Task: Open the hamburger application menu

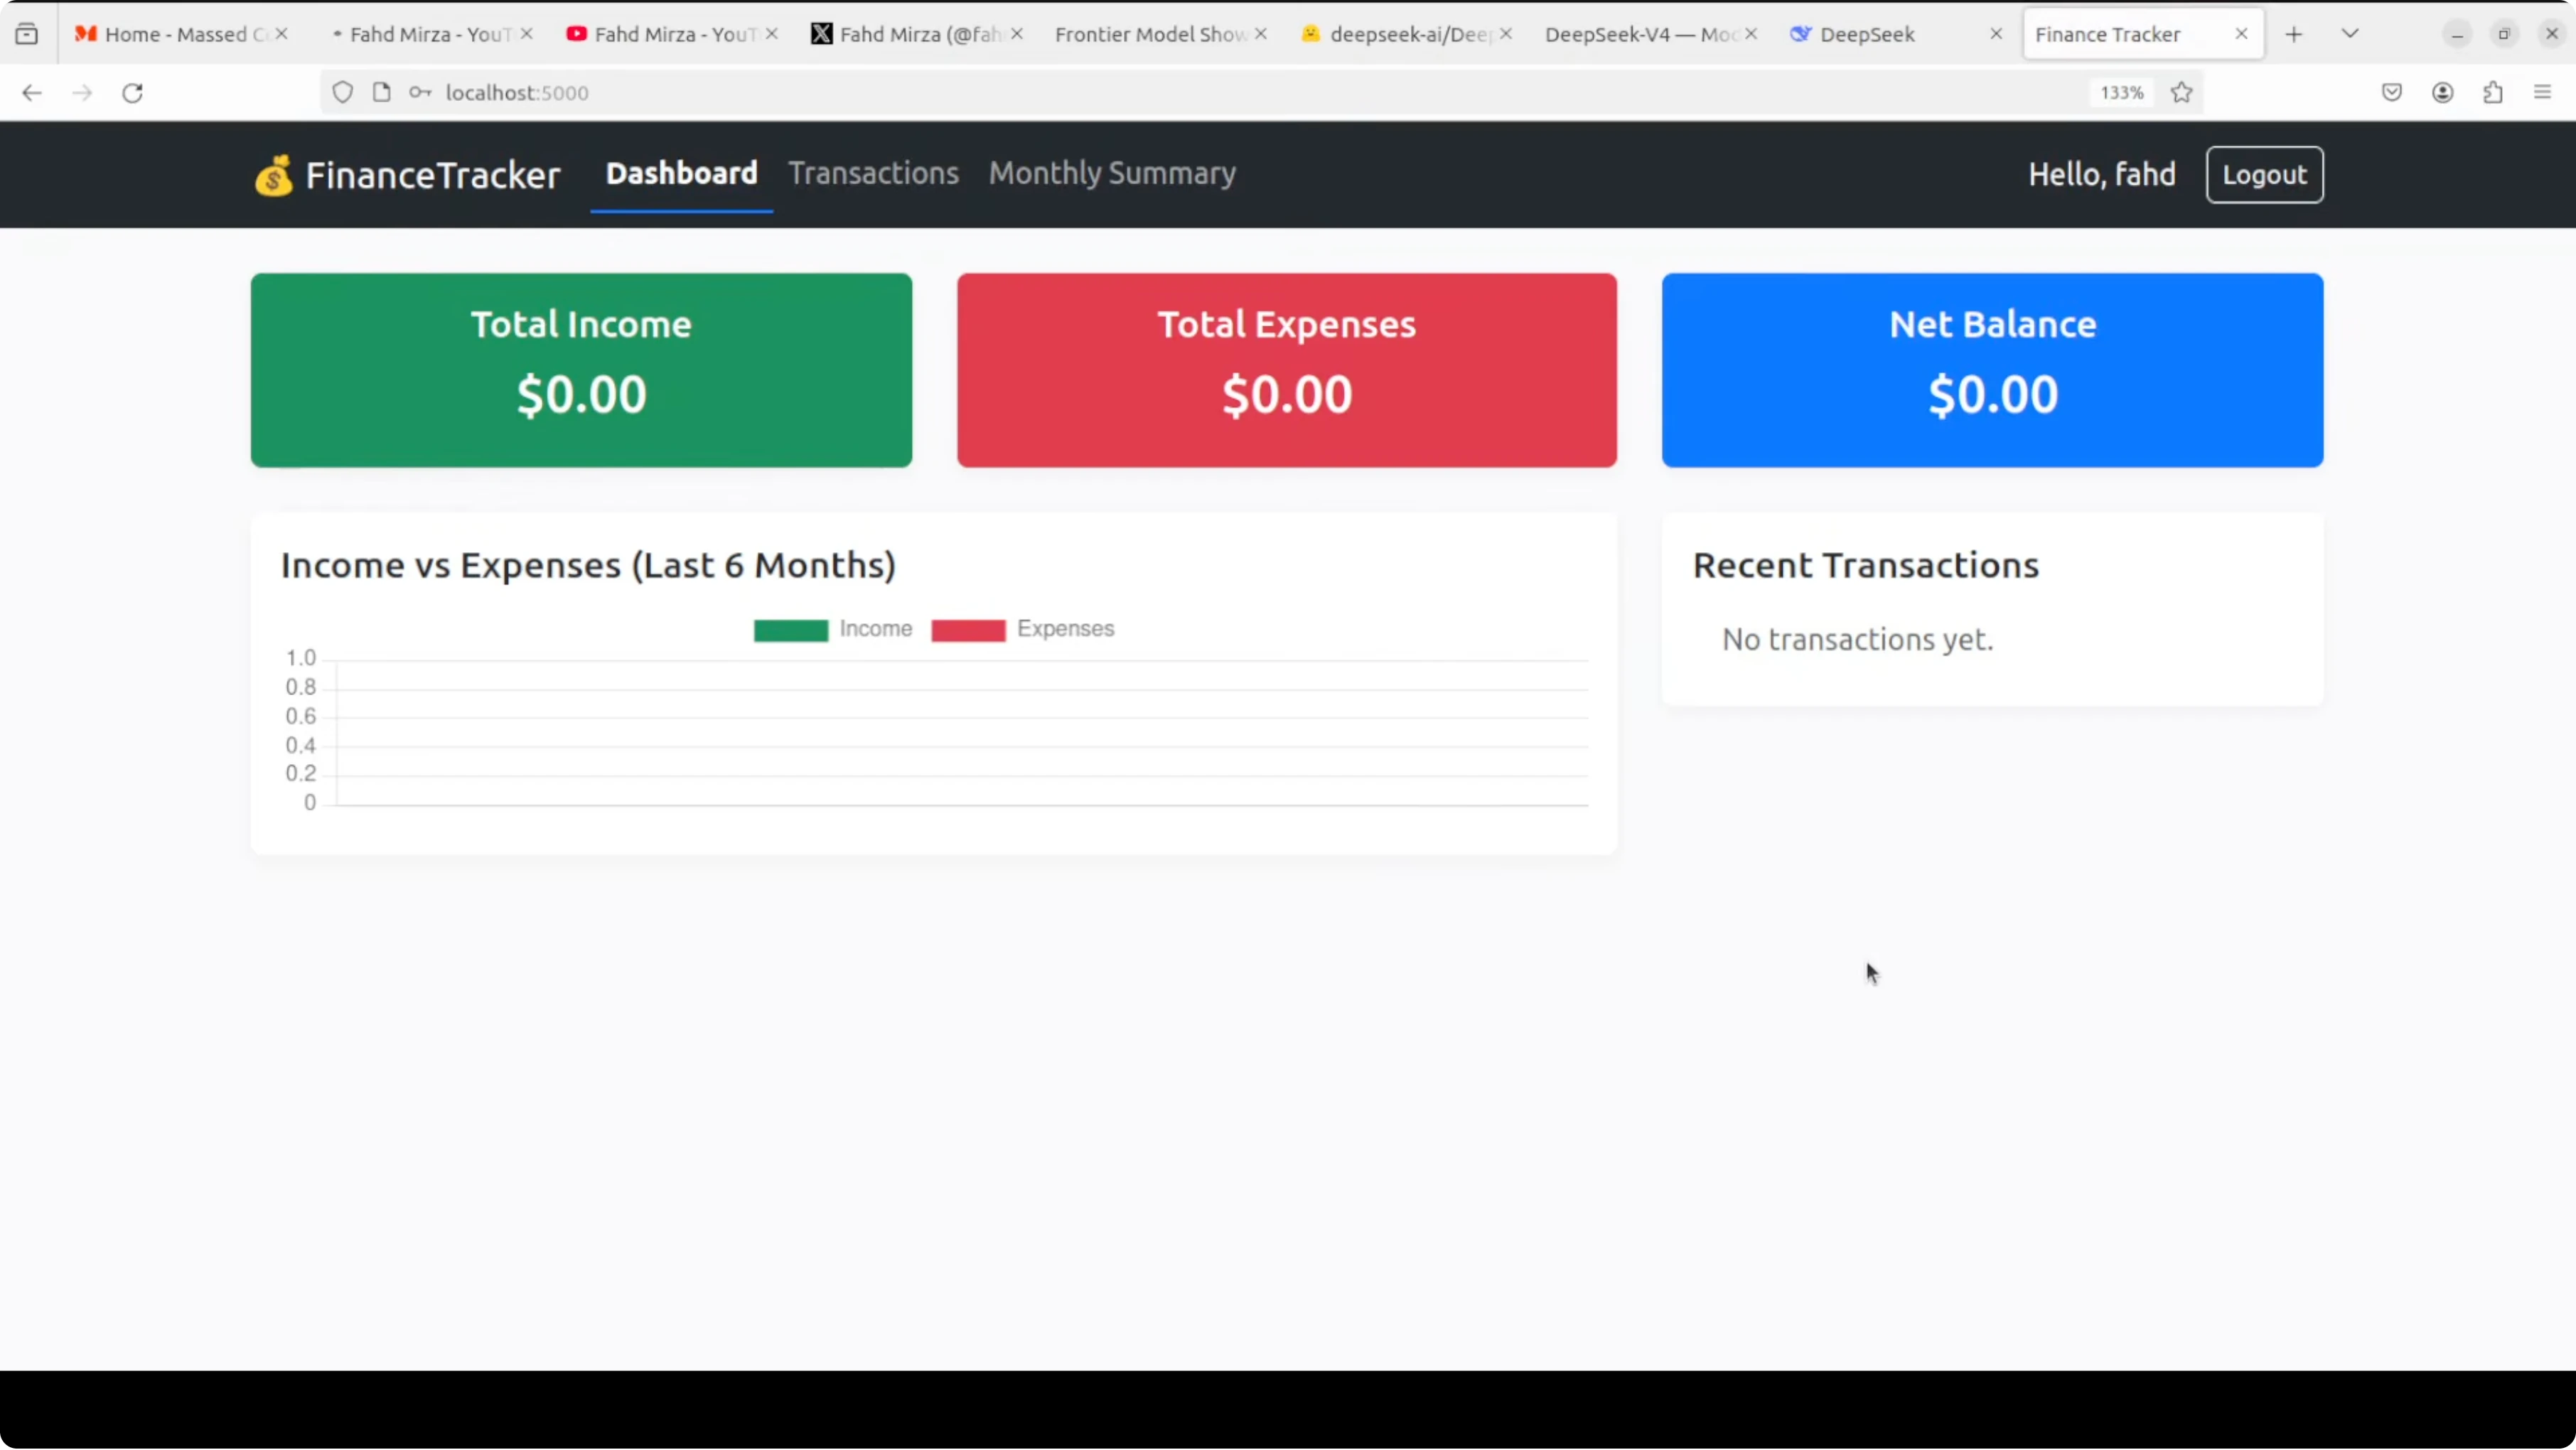Action: point(2542,93)
